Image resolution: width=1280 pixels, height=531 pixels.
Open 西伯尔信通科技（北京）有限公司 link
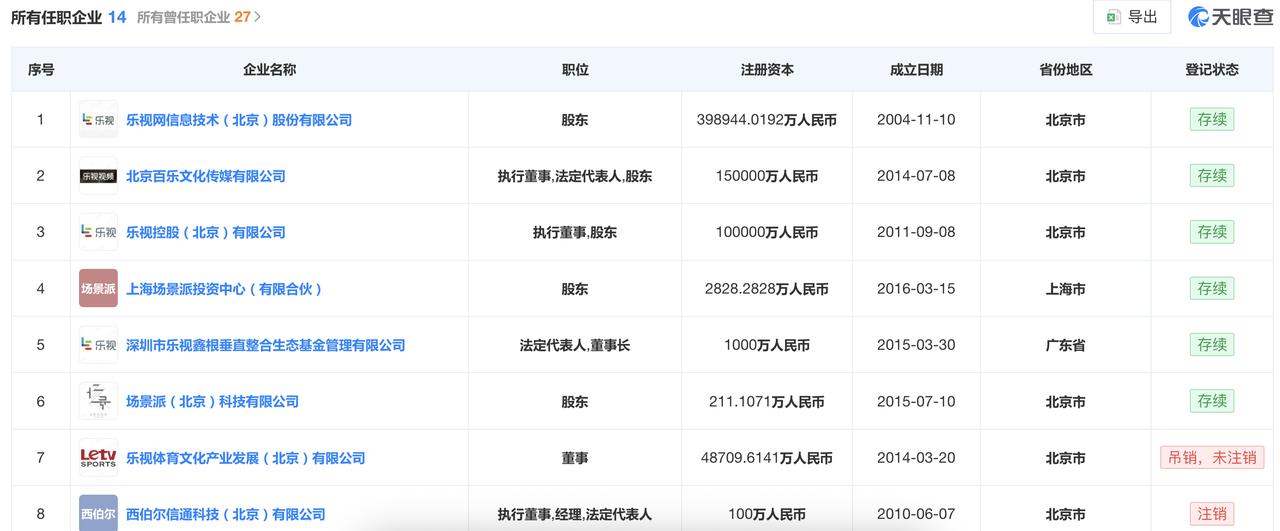[226, 514]
